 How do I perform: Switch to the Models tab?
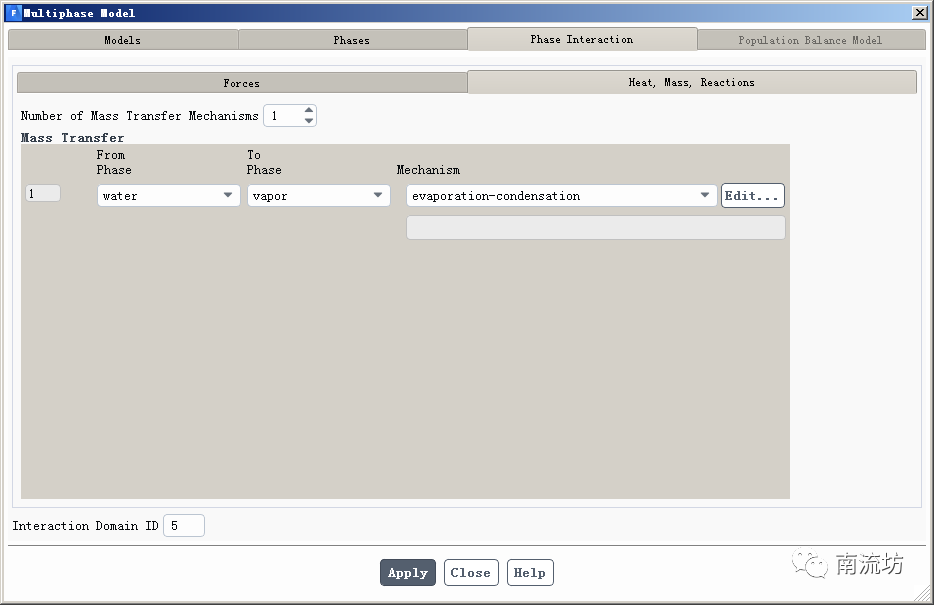pyautogui.click(x=122, y=40)
